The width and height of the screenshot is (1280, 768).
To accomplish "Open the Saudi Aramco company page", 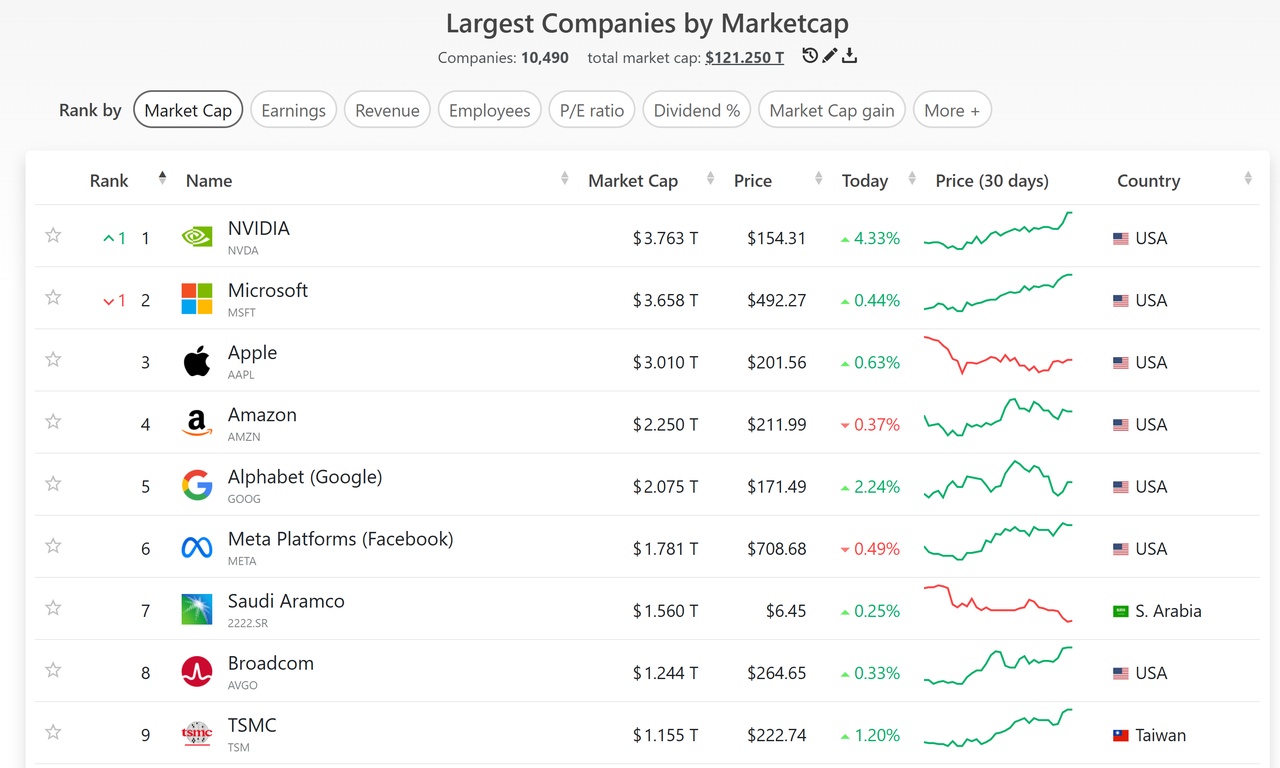I will click(286, 601).
